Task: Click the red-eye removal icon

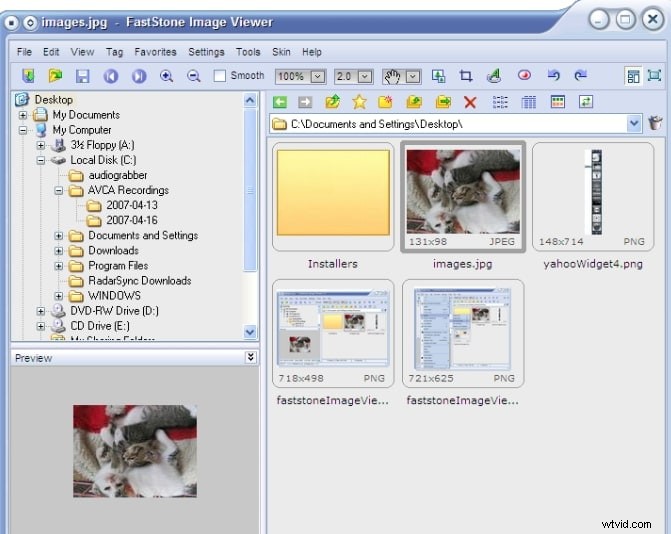Action: pyautogui.click(x=523, y=76)
